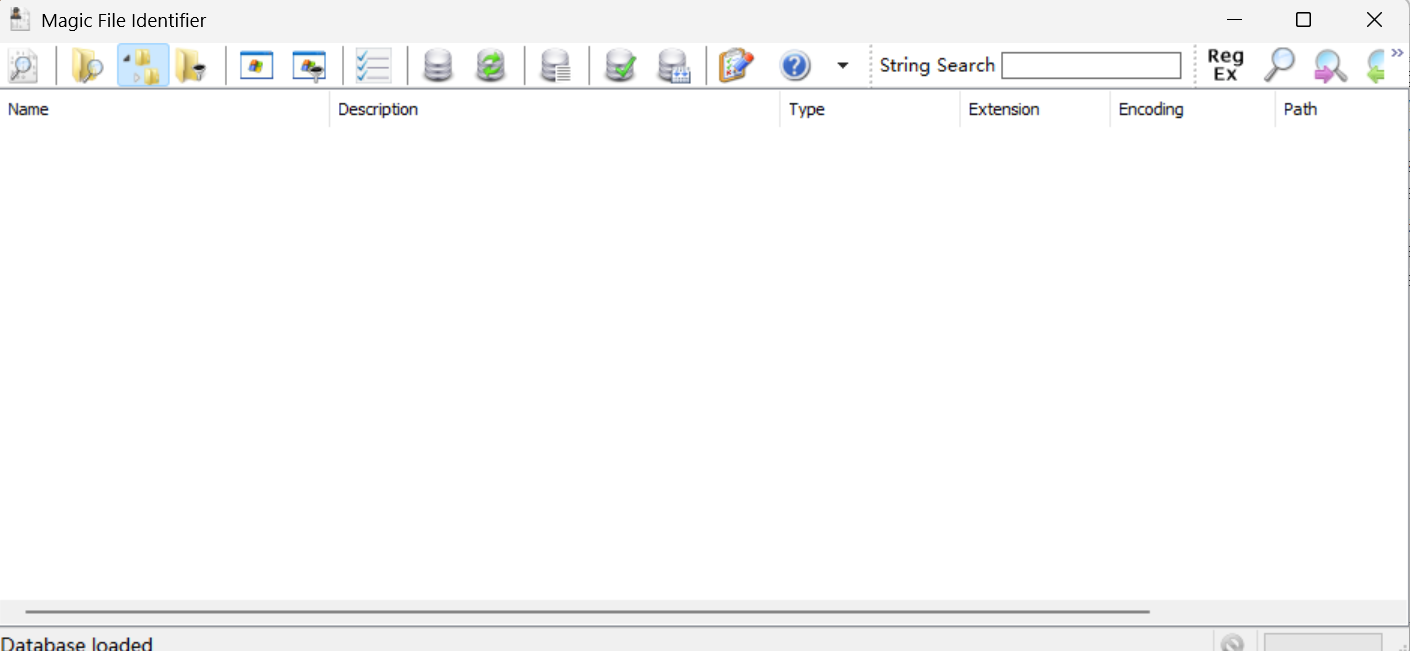The width and height of the screenshot is (1410, 651).
Task: Run string search with the magnifier icon
Action: tap(1279, 65)
